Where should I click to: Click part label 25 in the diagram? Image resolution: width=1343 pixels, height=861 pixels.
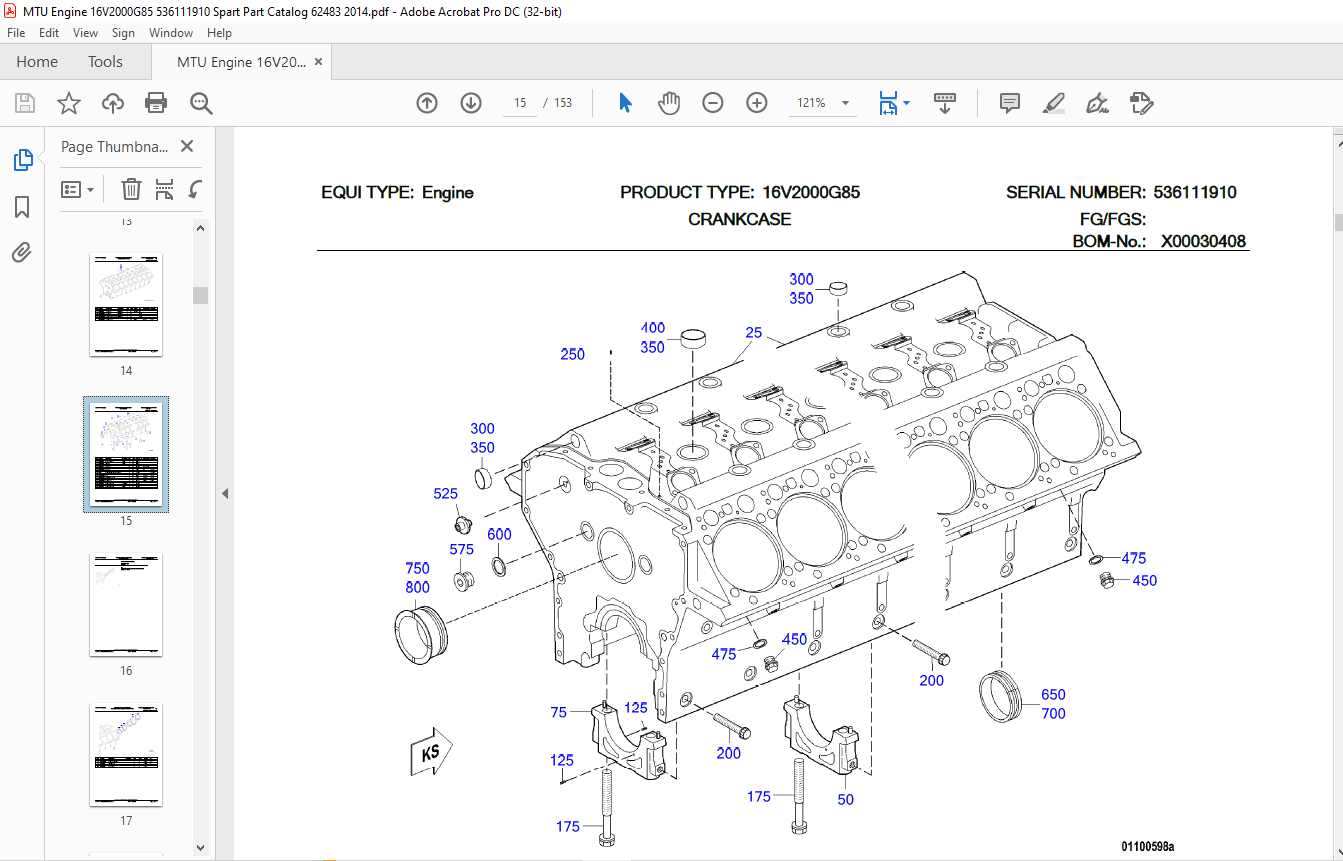point(753,332)
